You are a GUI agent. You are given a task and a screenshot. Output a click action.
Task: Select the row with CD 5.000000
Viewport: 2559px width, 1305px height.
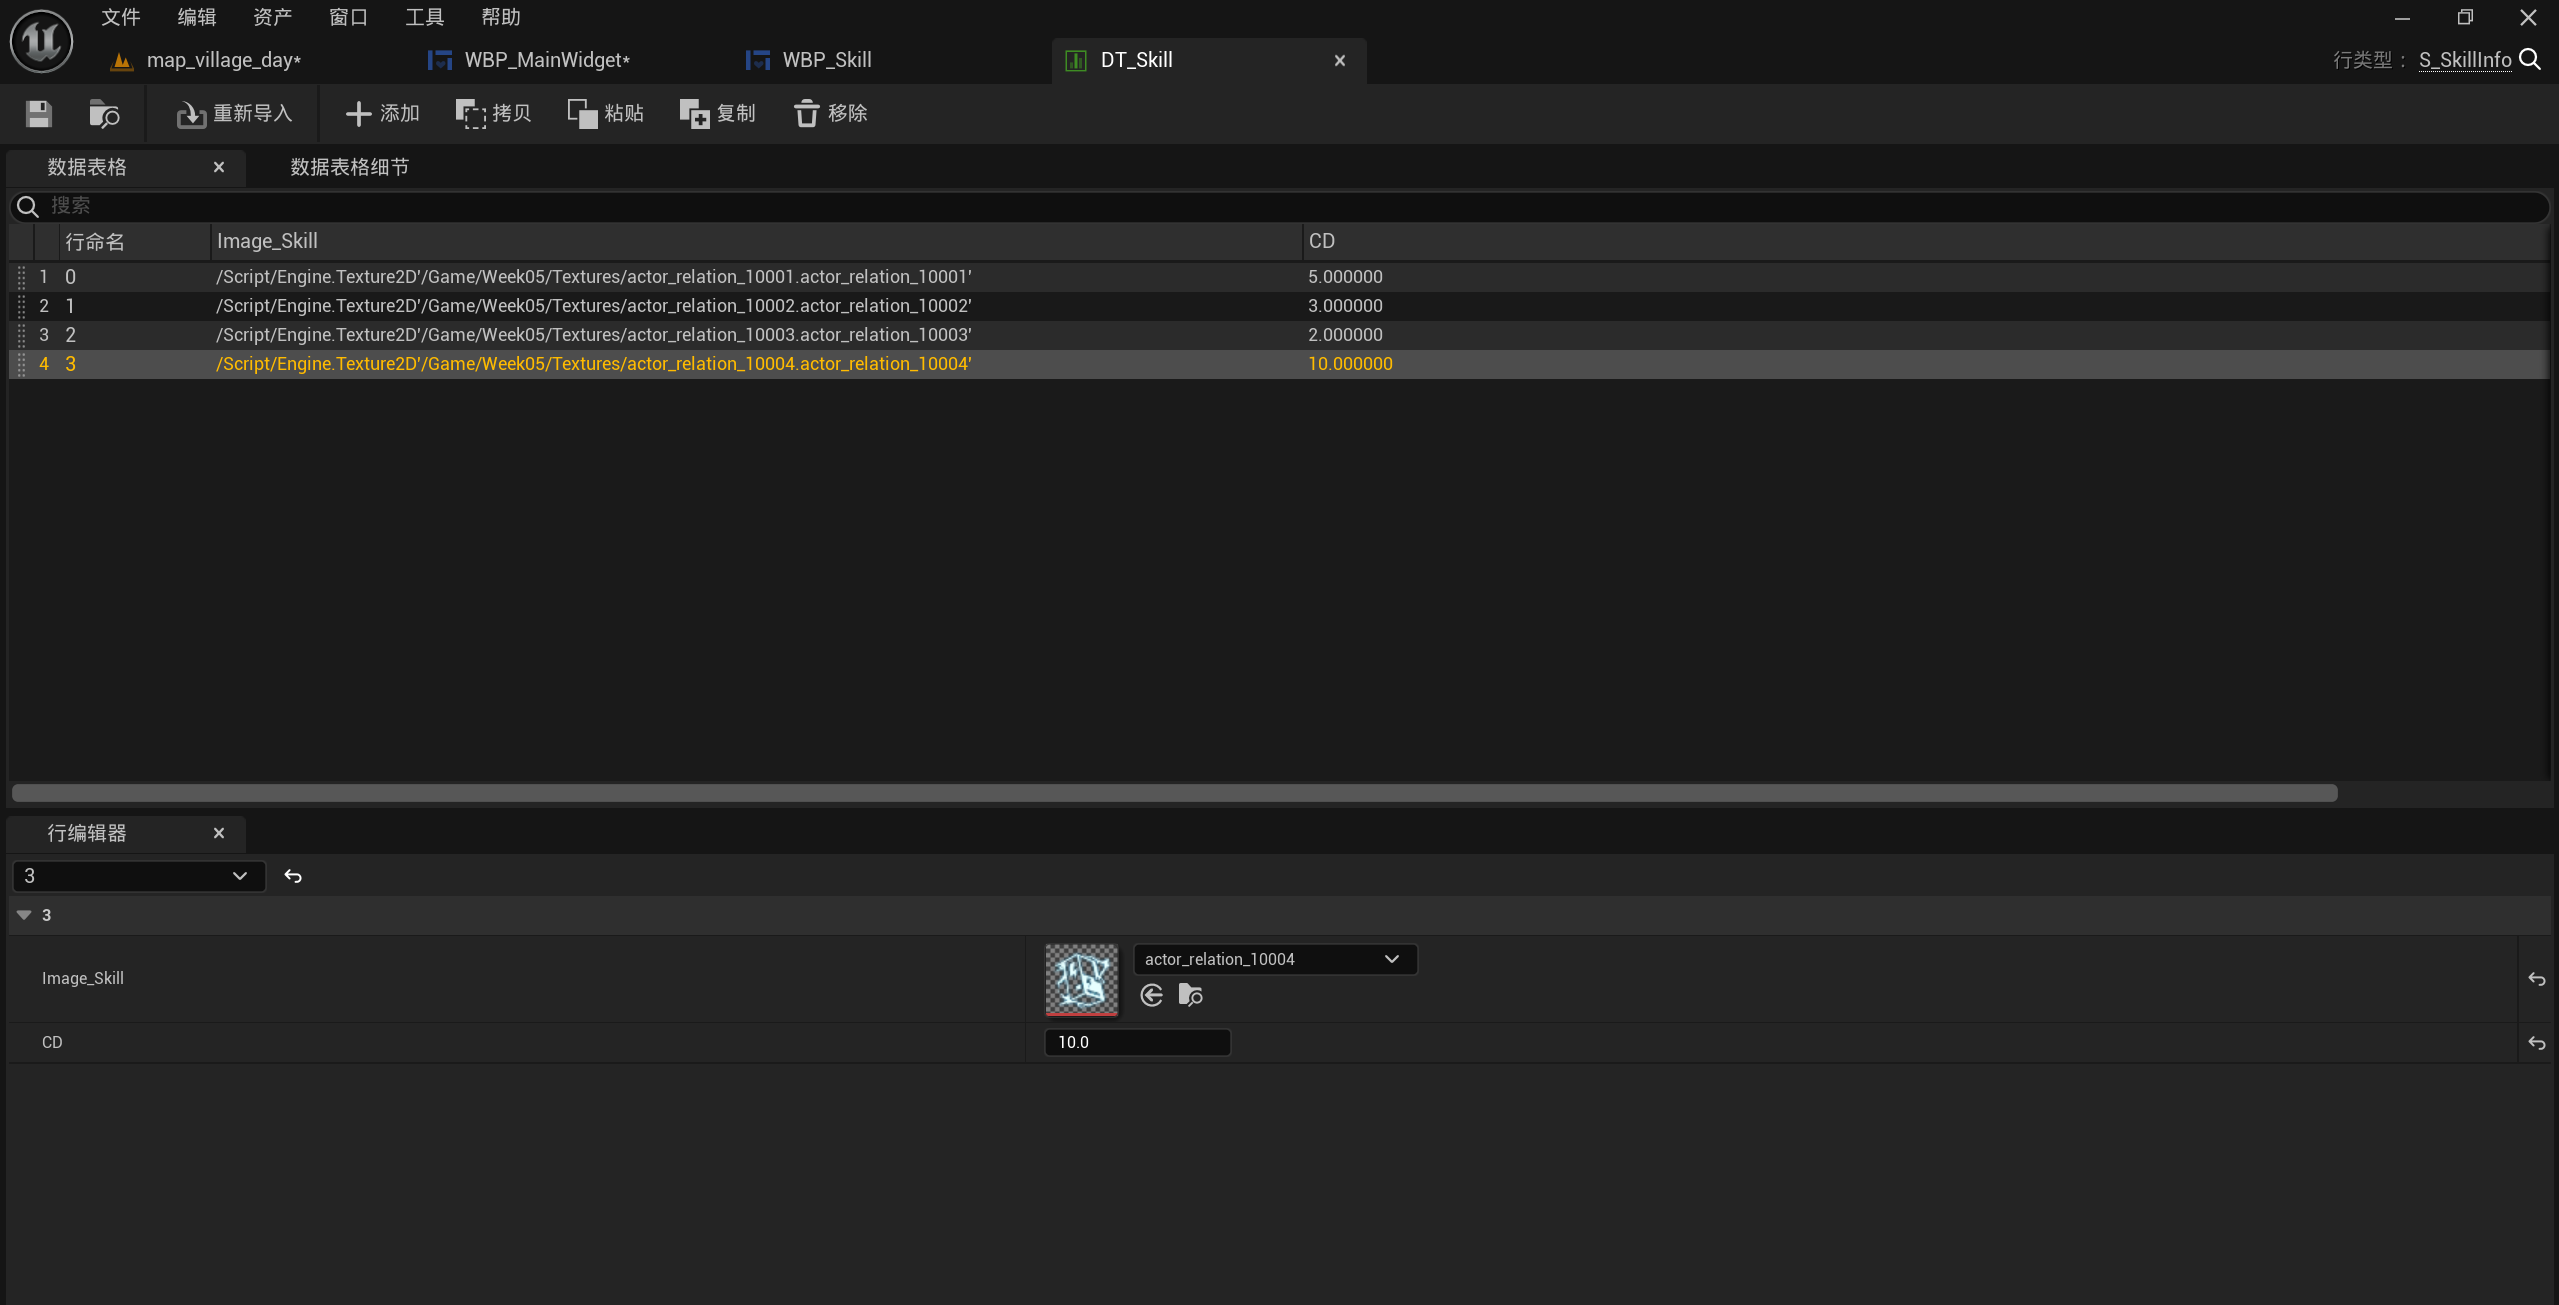[1344, 277]
